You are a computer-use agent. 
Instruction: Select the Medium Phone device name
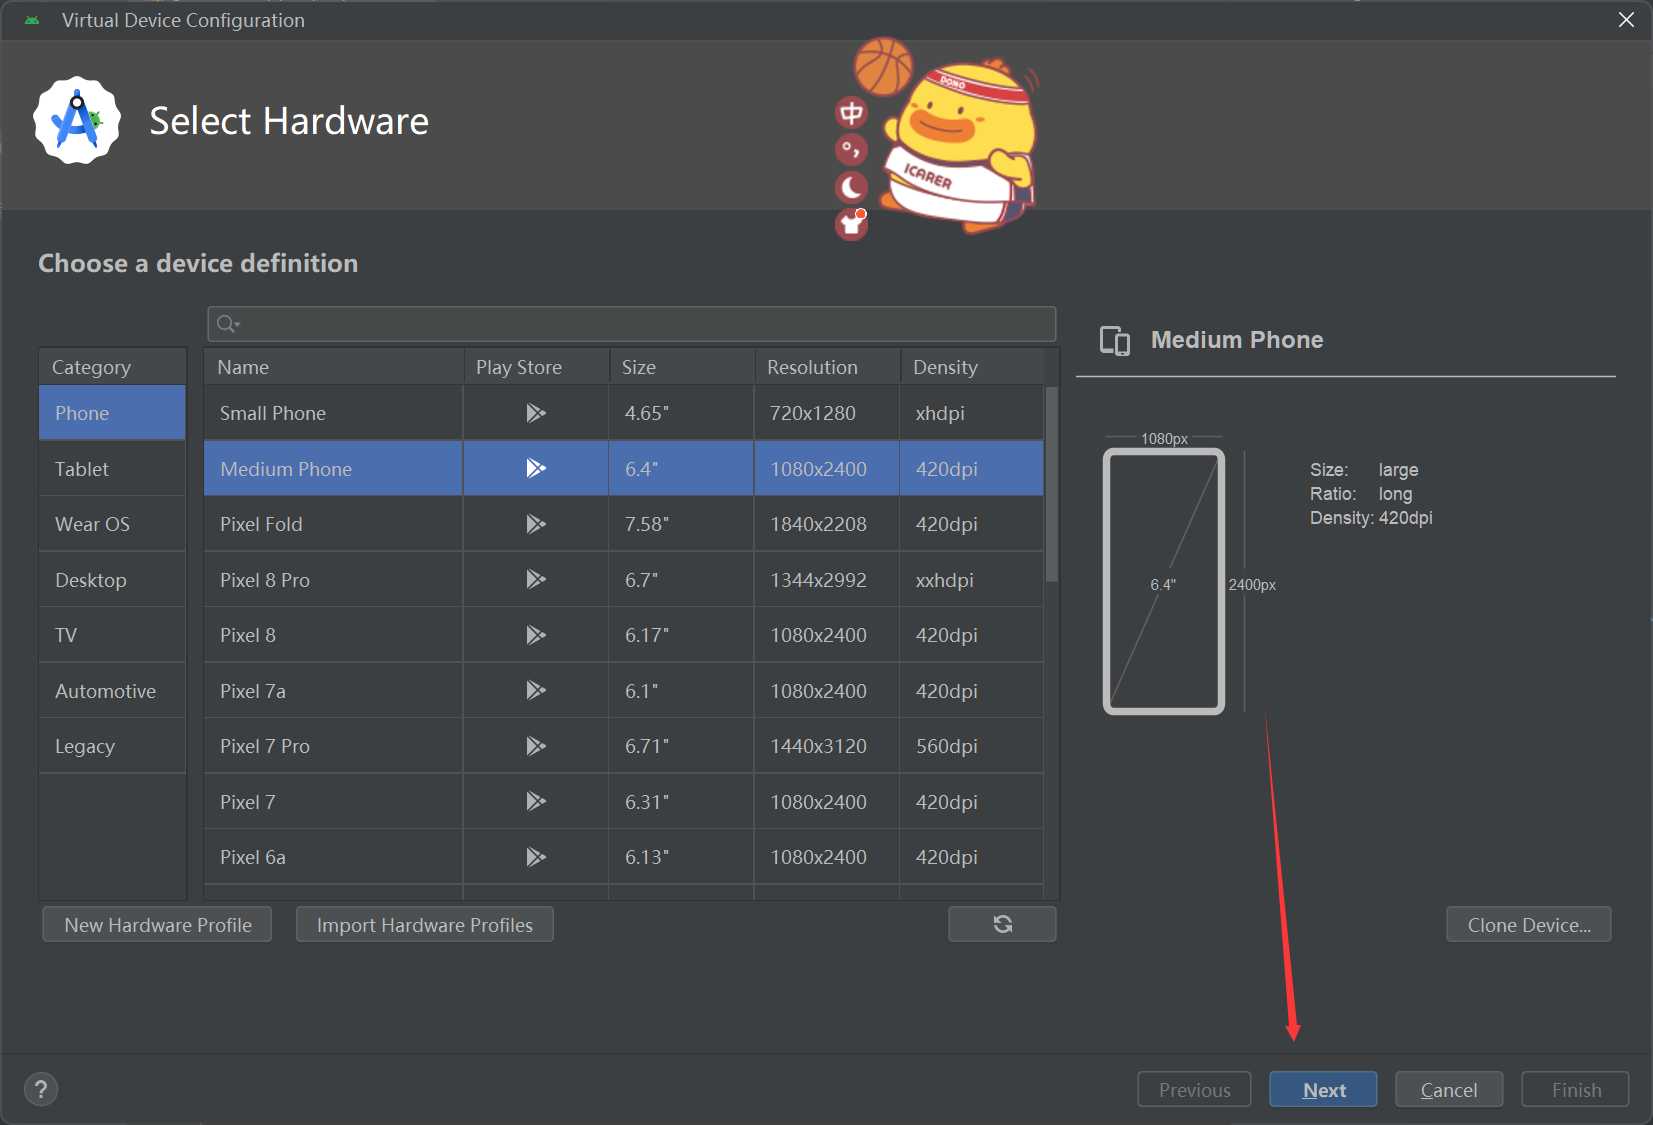(286, 469)
